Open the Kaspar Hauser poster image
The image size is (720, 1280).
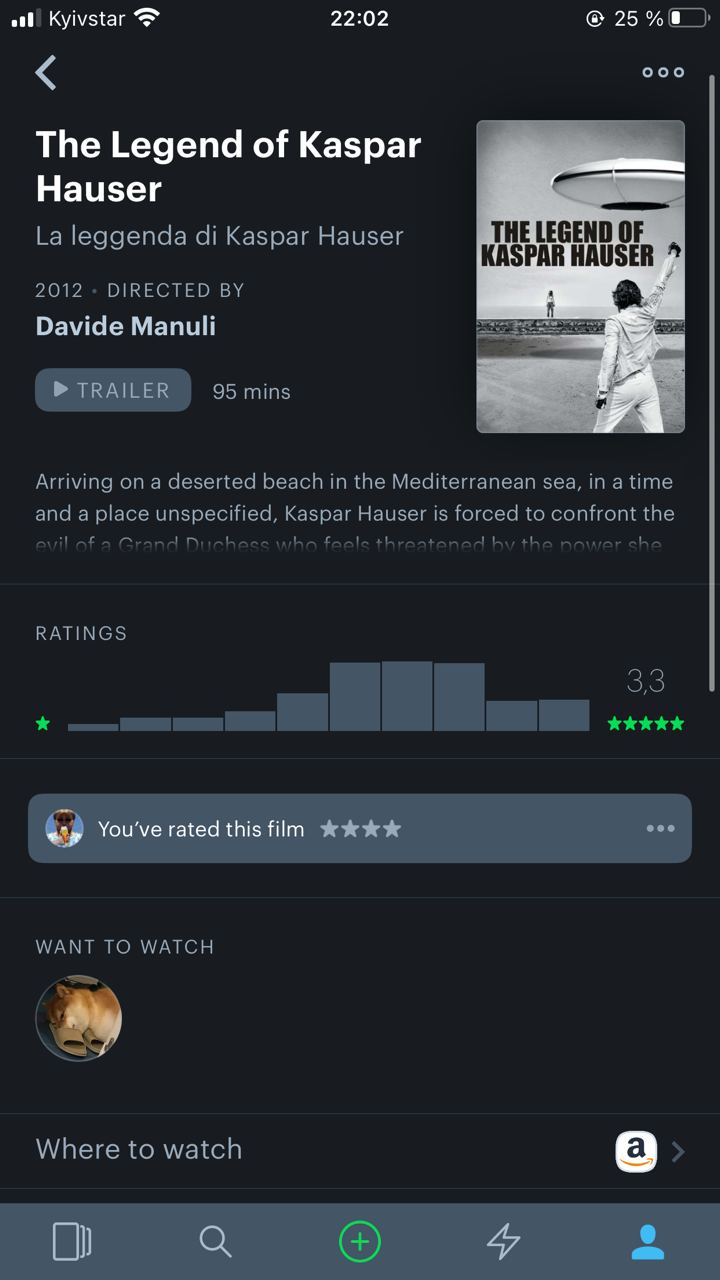pos(581,277)
